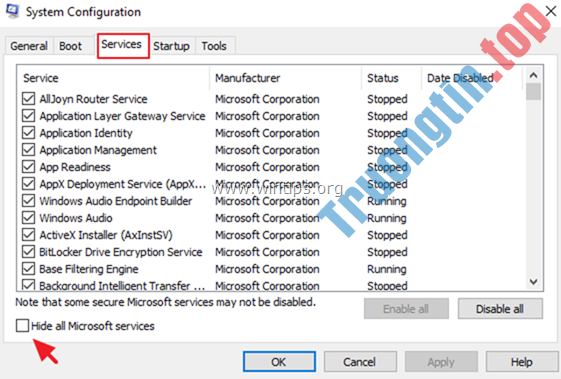Toggle Windows Audio Endpoint Builder checkbox
Viewport: 561px width, 379px height.
[x=29, y=201]
